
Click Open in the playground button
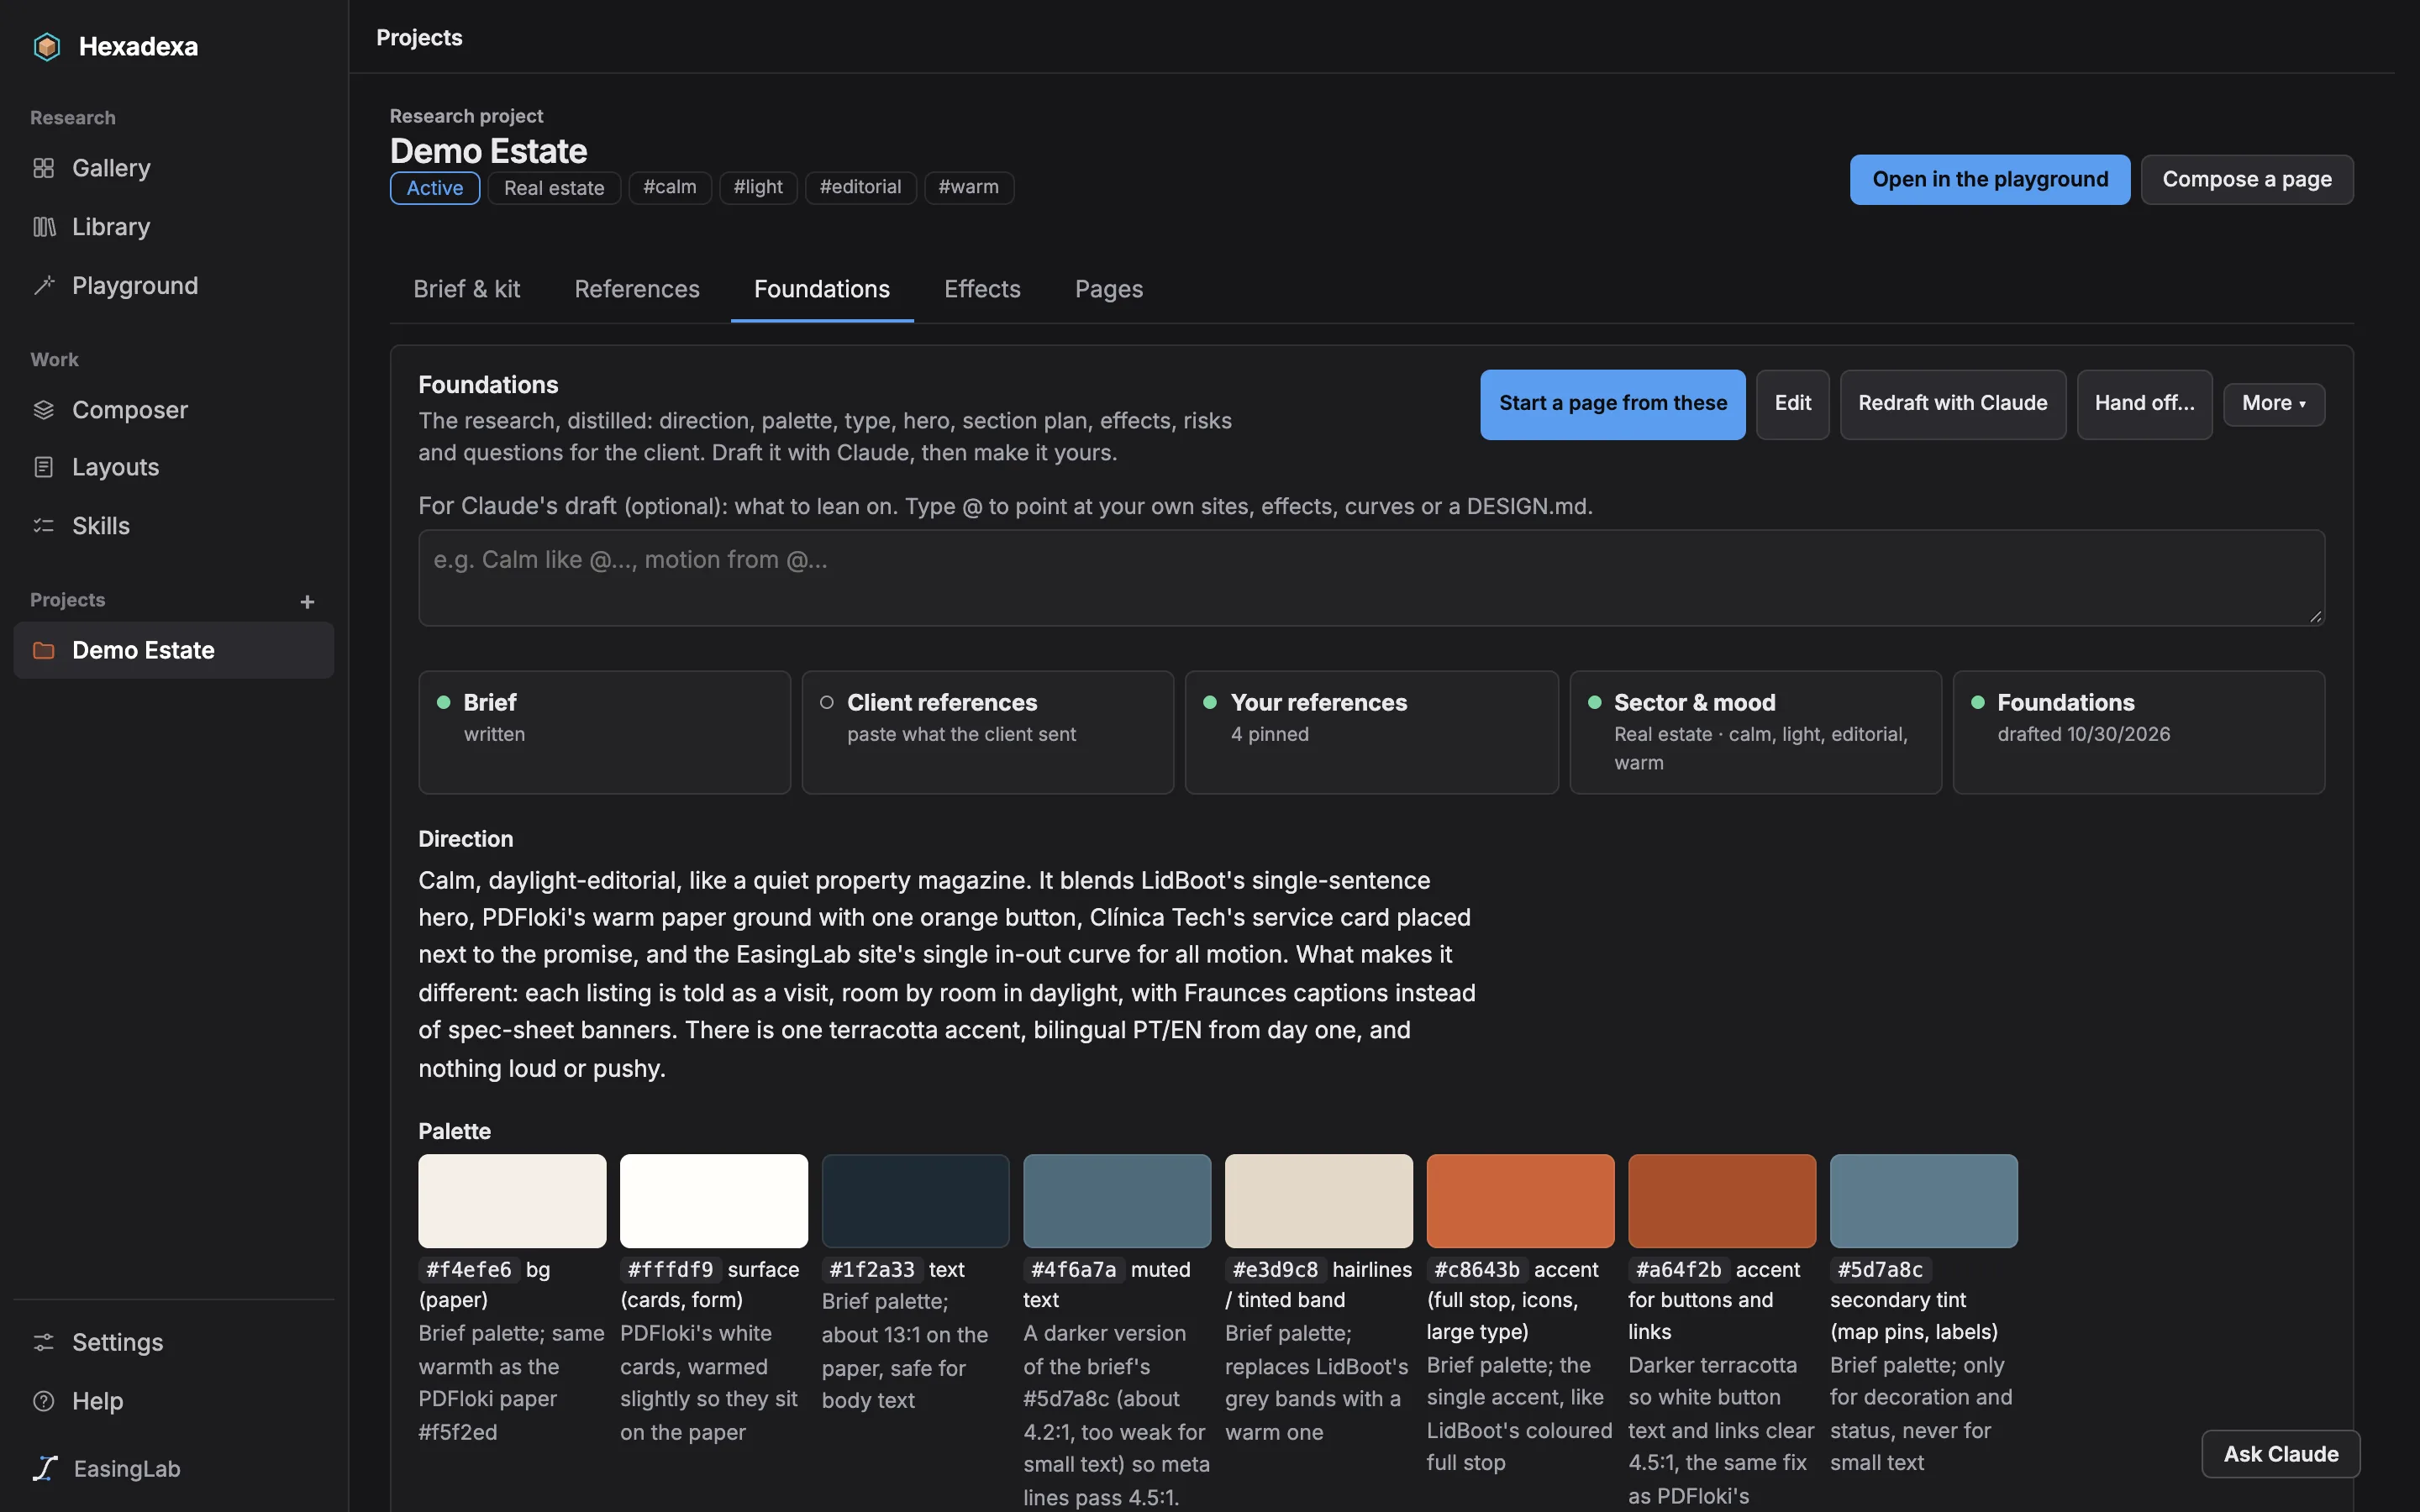click(x=1990, y=180)
